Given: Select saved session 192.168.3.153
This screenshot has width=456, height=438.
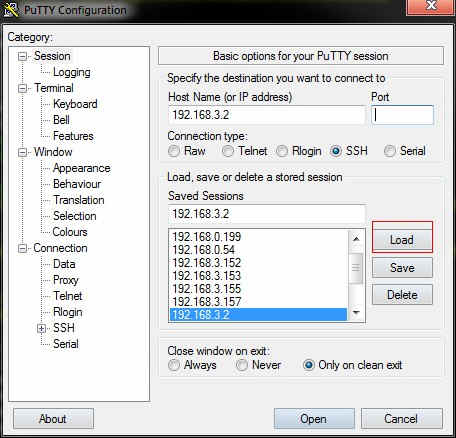Looking at the screenshot, I should click(x=258, y=276).
